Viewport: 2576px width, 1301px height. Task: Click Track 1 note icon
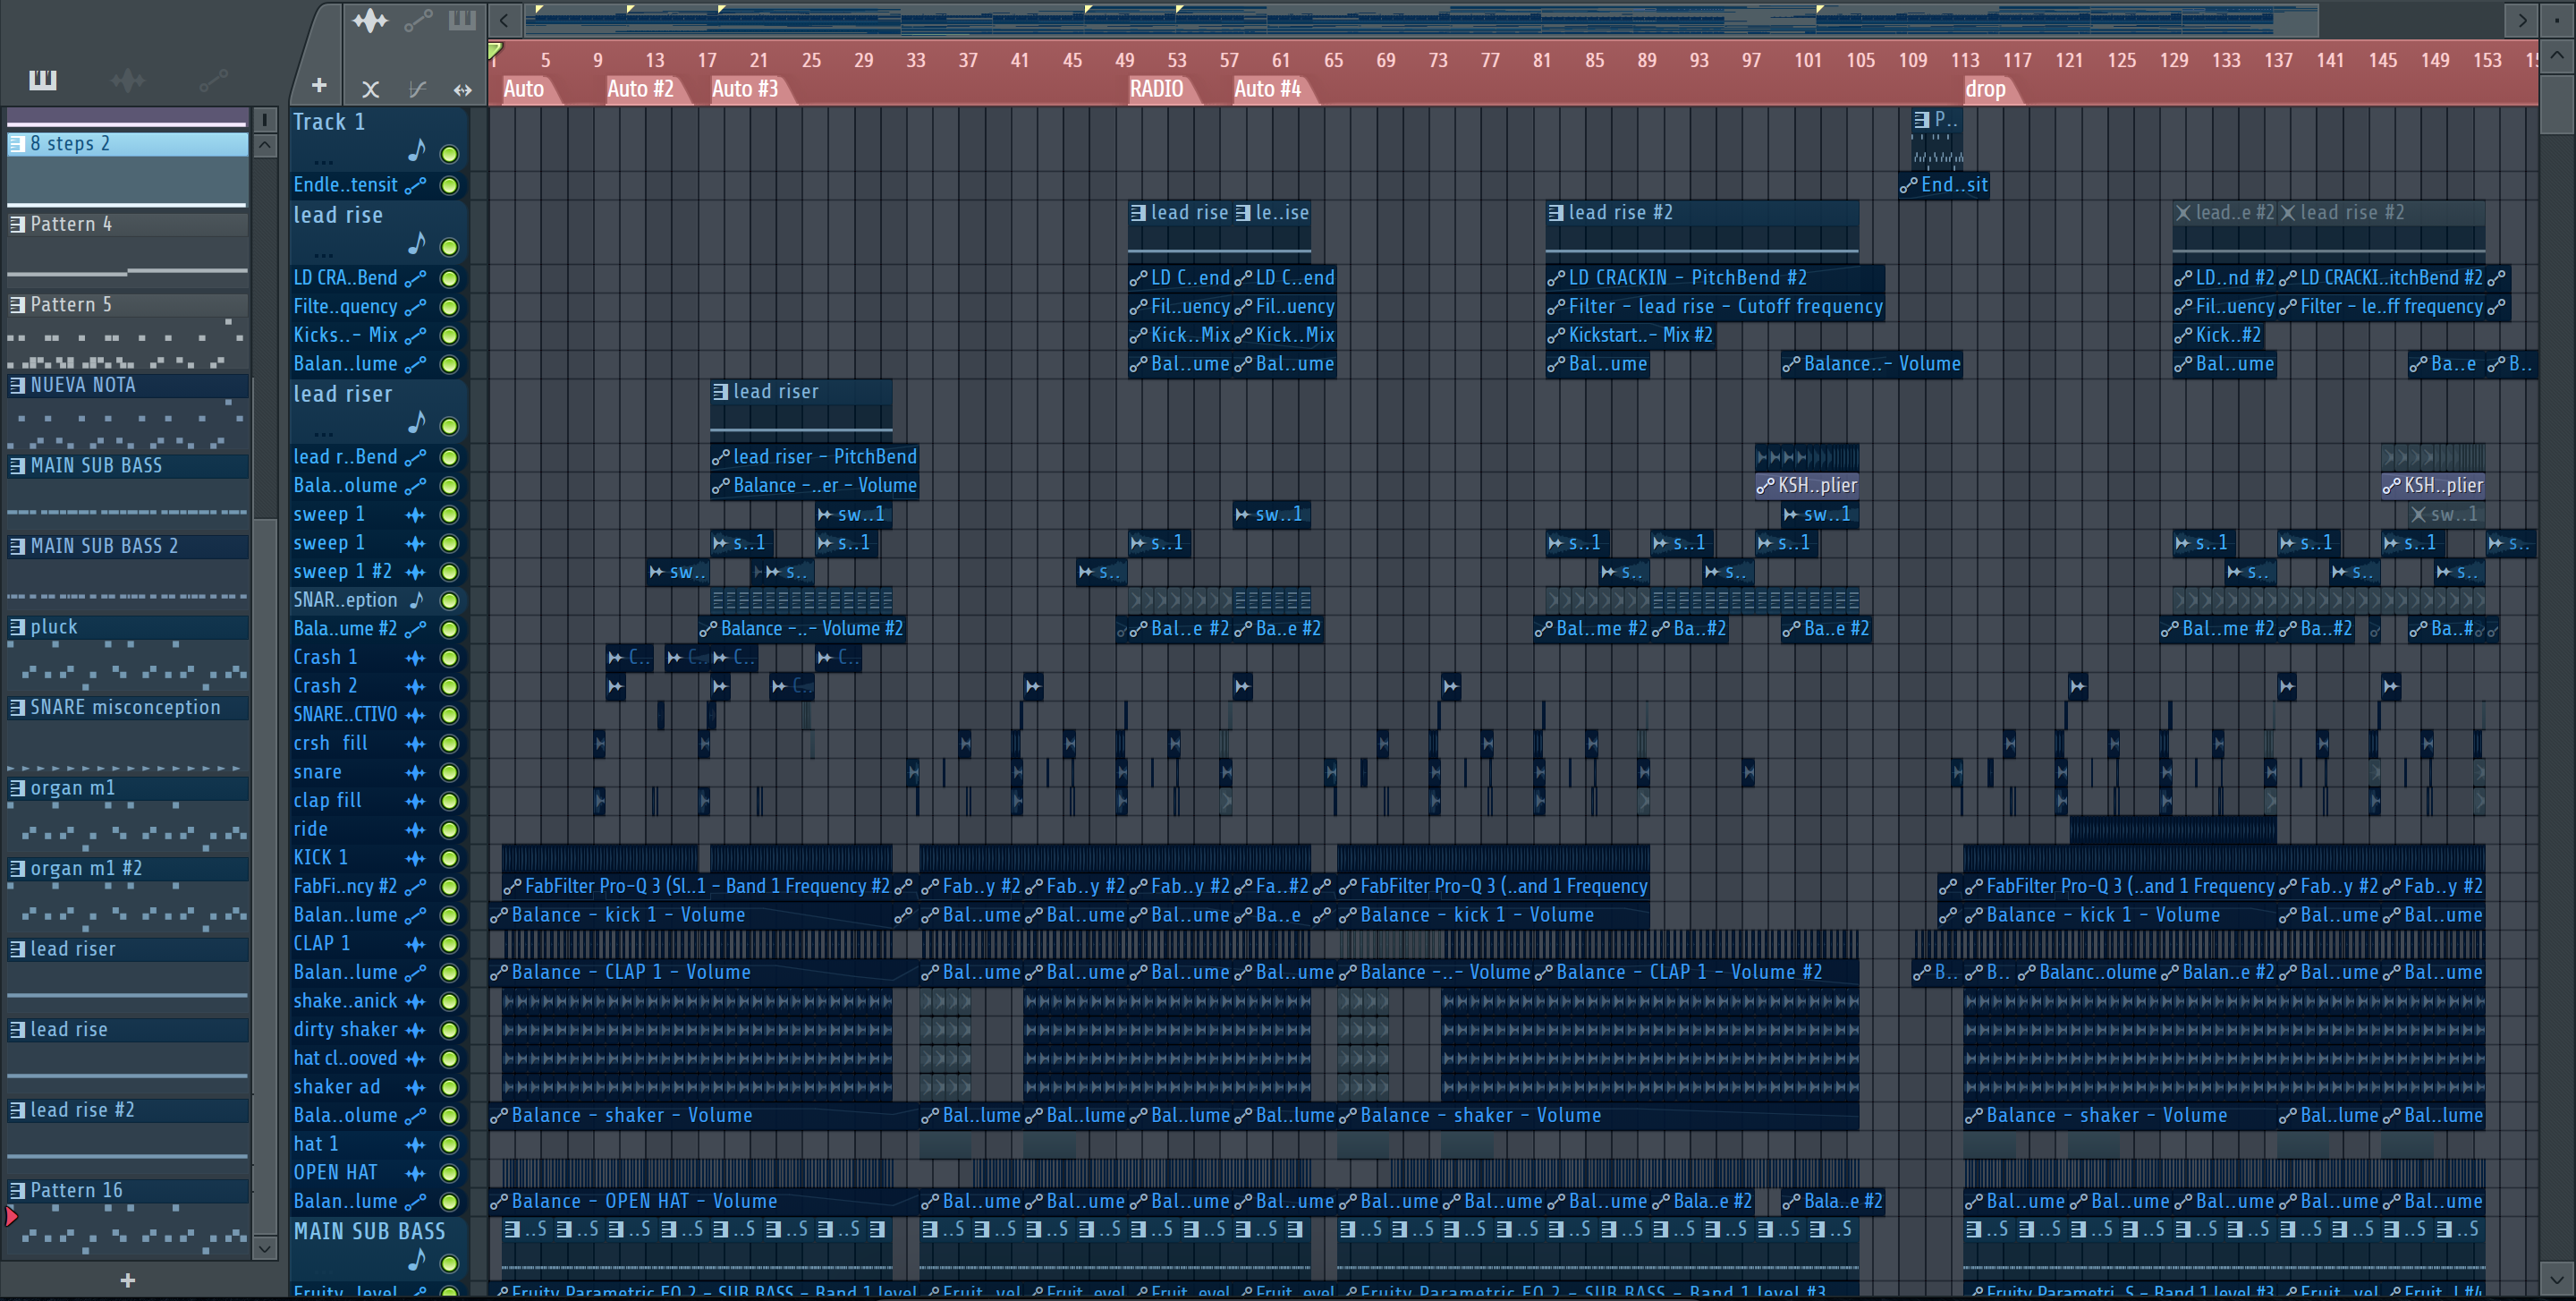tap(417, 151)
